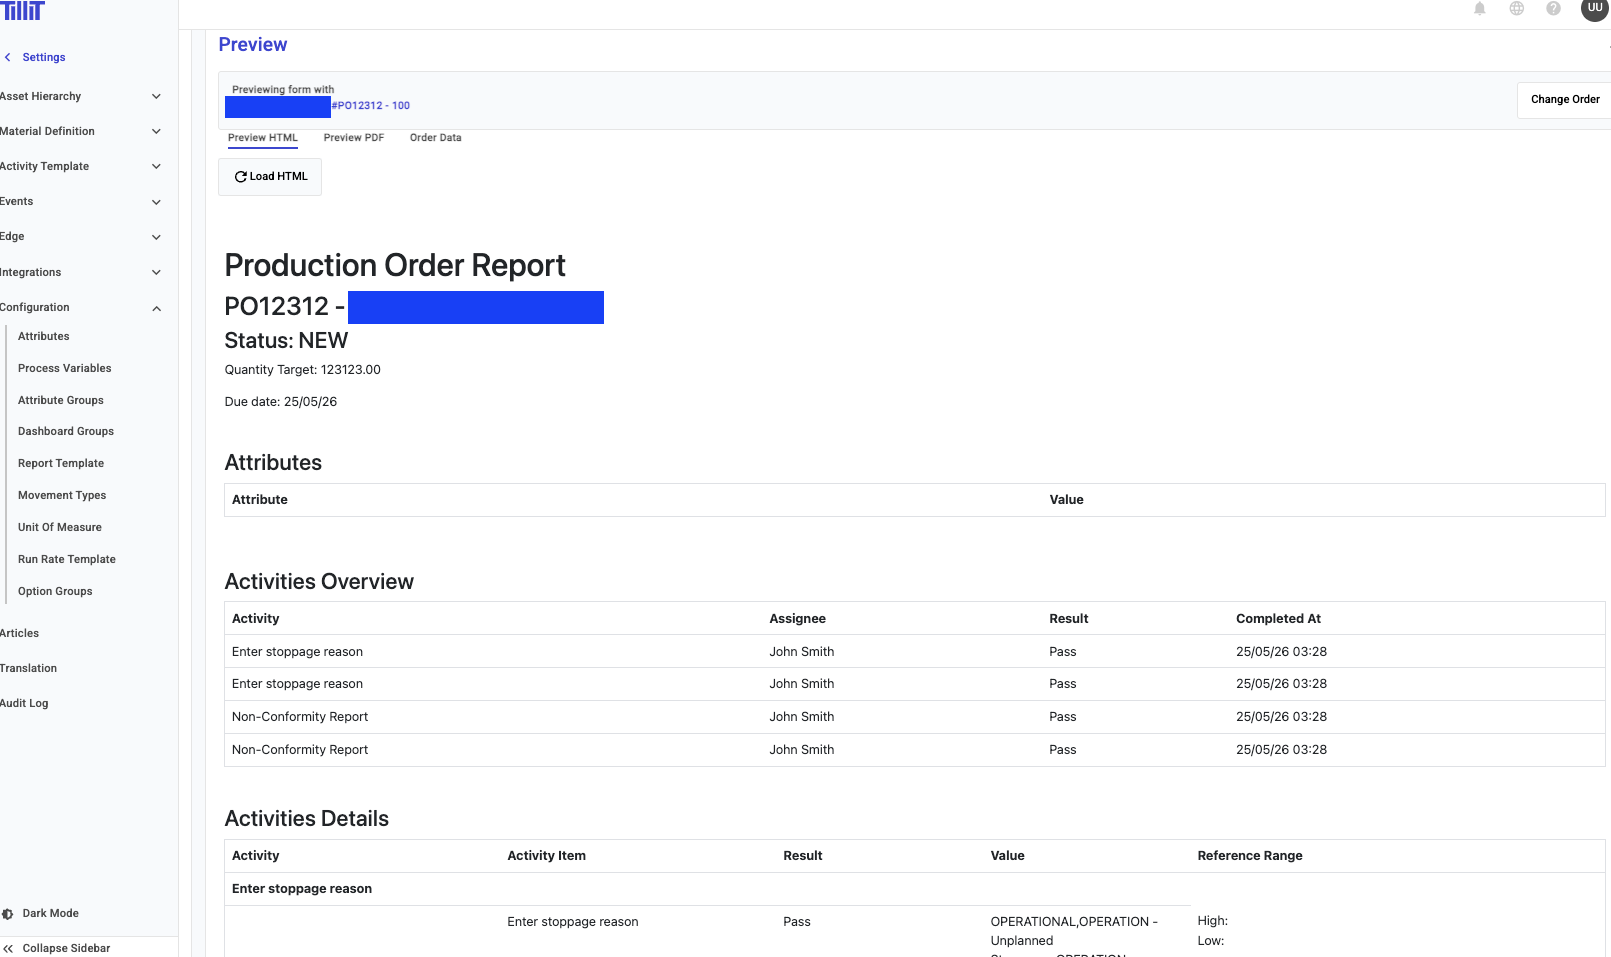This screenshot has height=957, width=1611.
Task: Open Attributes in Configuration menu
Action: (x=44, y=337)
